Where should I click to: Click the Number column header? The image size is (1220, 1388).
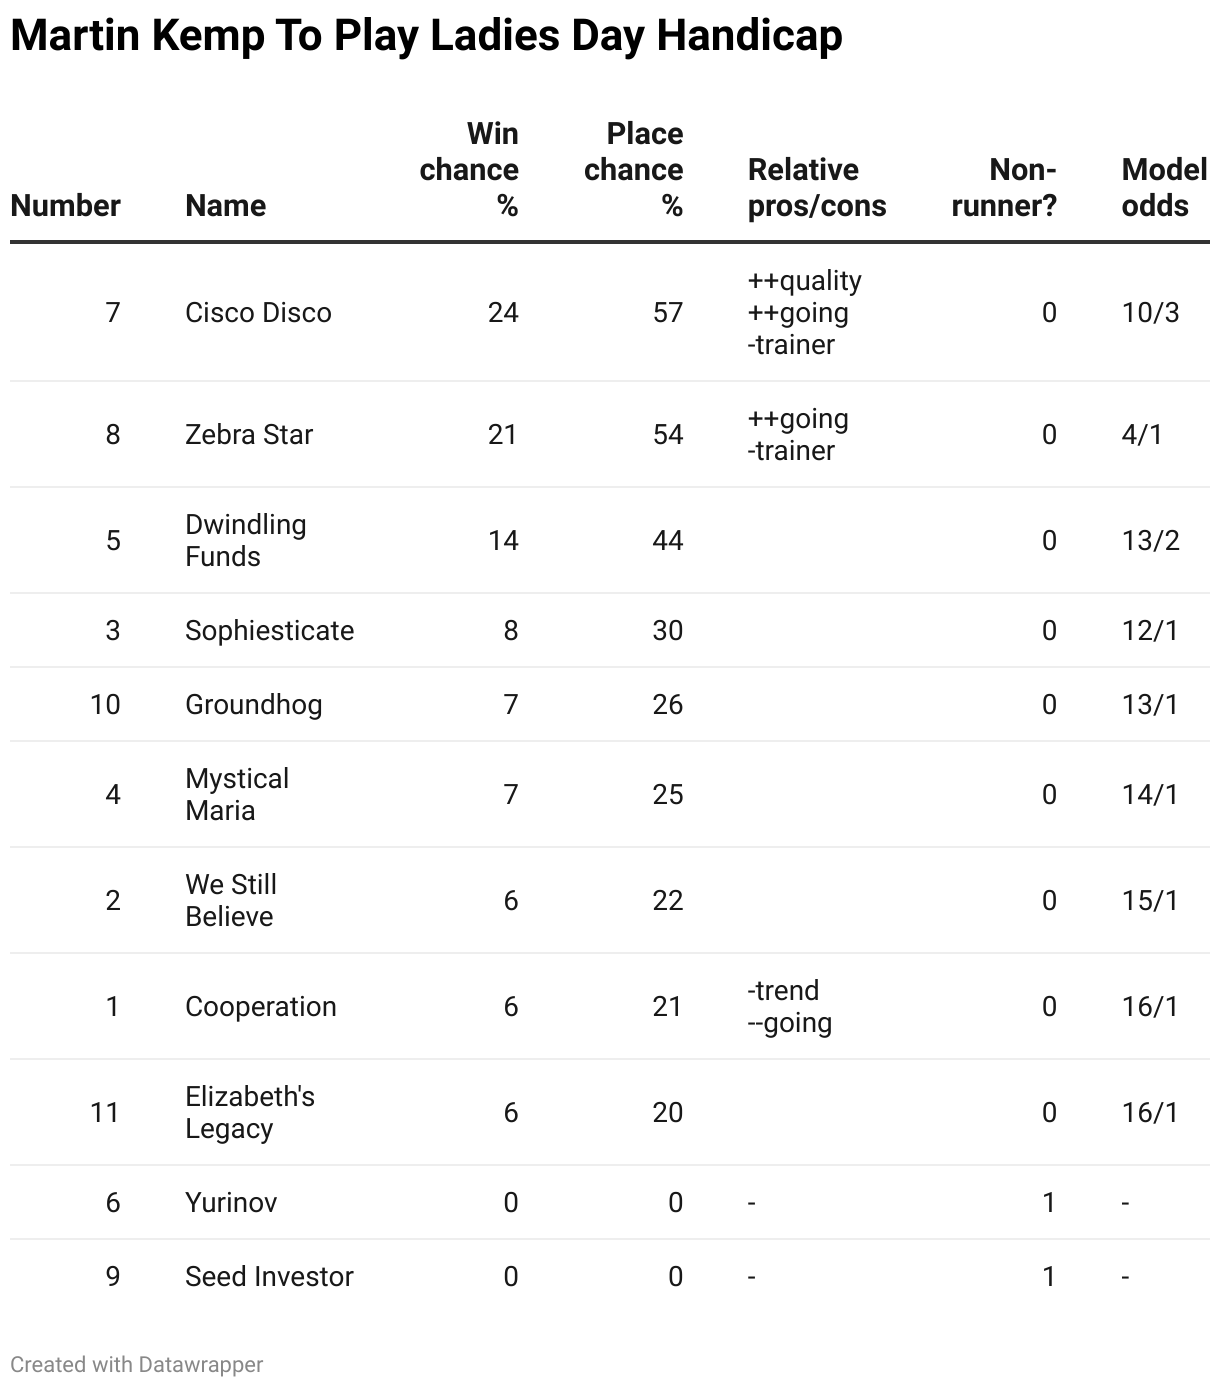65,205
